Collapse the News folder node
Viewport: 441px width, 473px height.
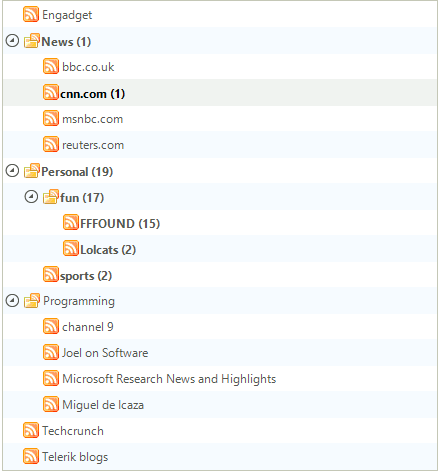tap(12, 41)
